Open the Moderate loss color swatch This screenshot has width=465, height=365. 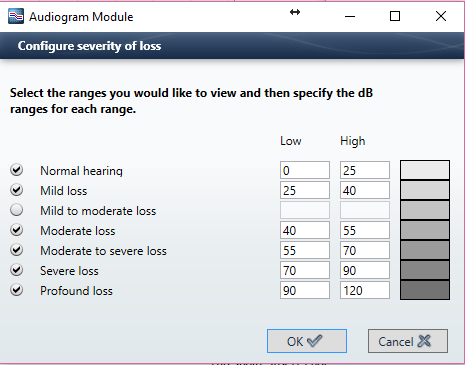click(425, 230)
